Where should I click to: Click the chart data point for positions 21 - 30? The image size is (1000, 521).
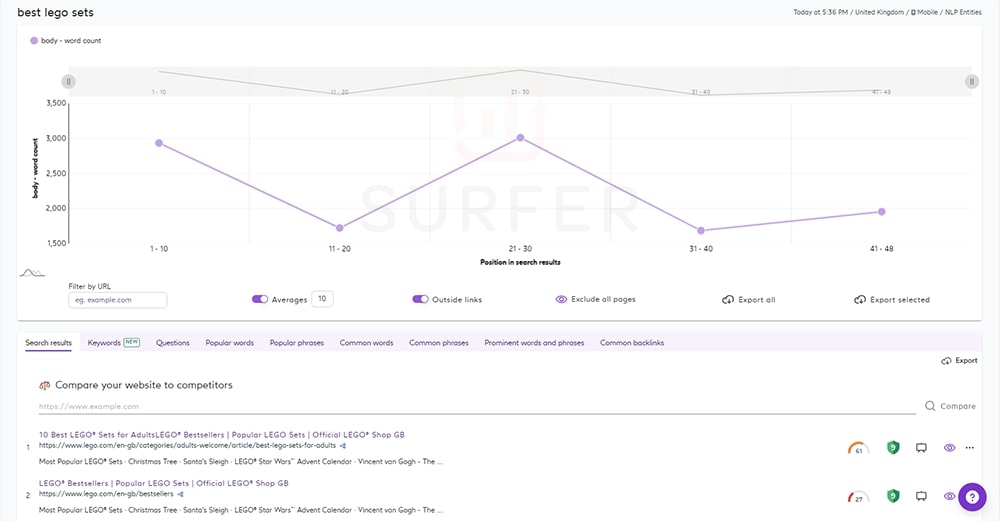pyautogui.click(x=520, y=138)
